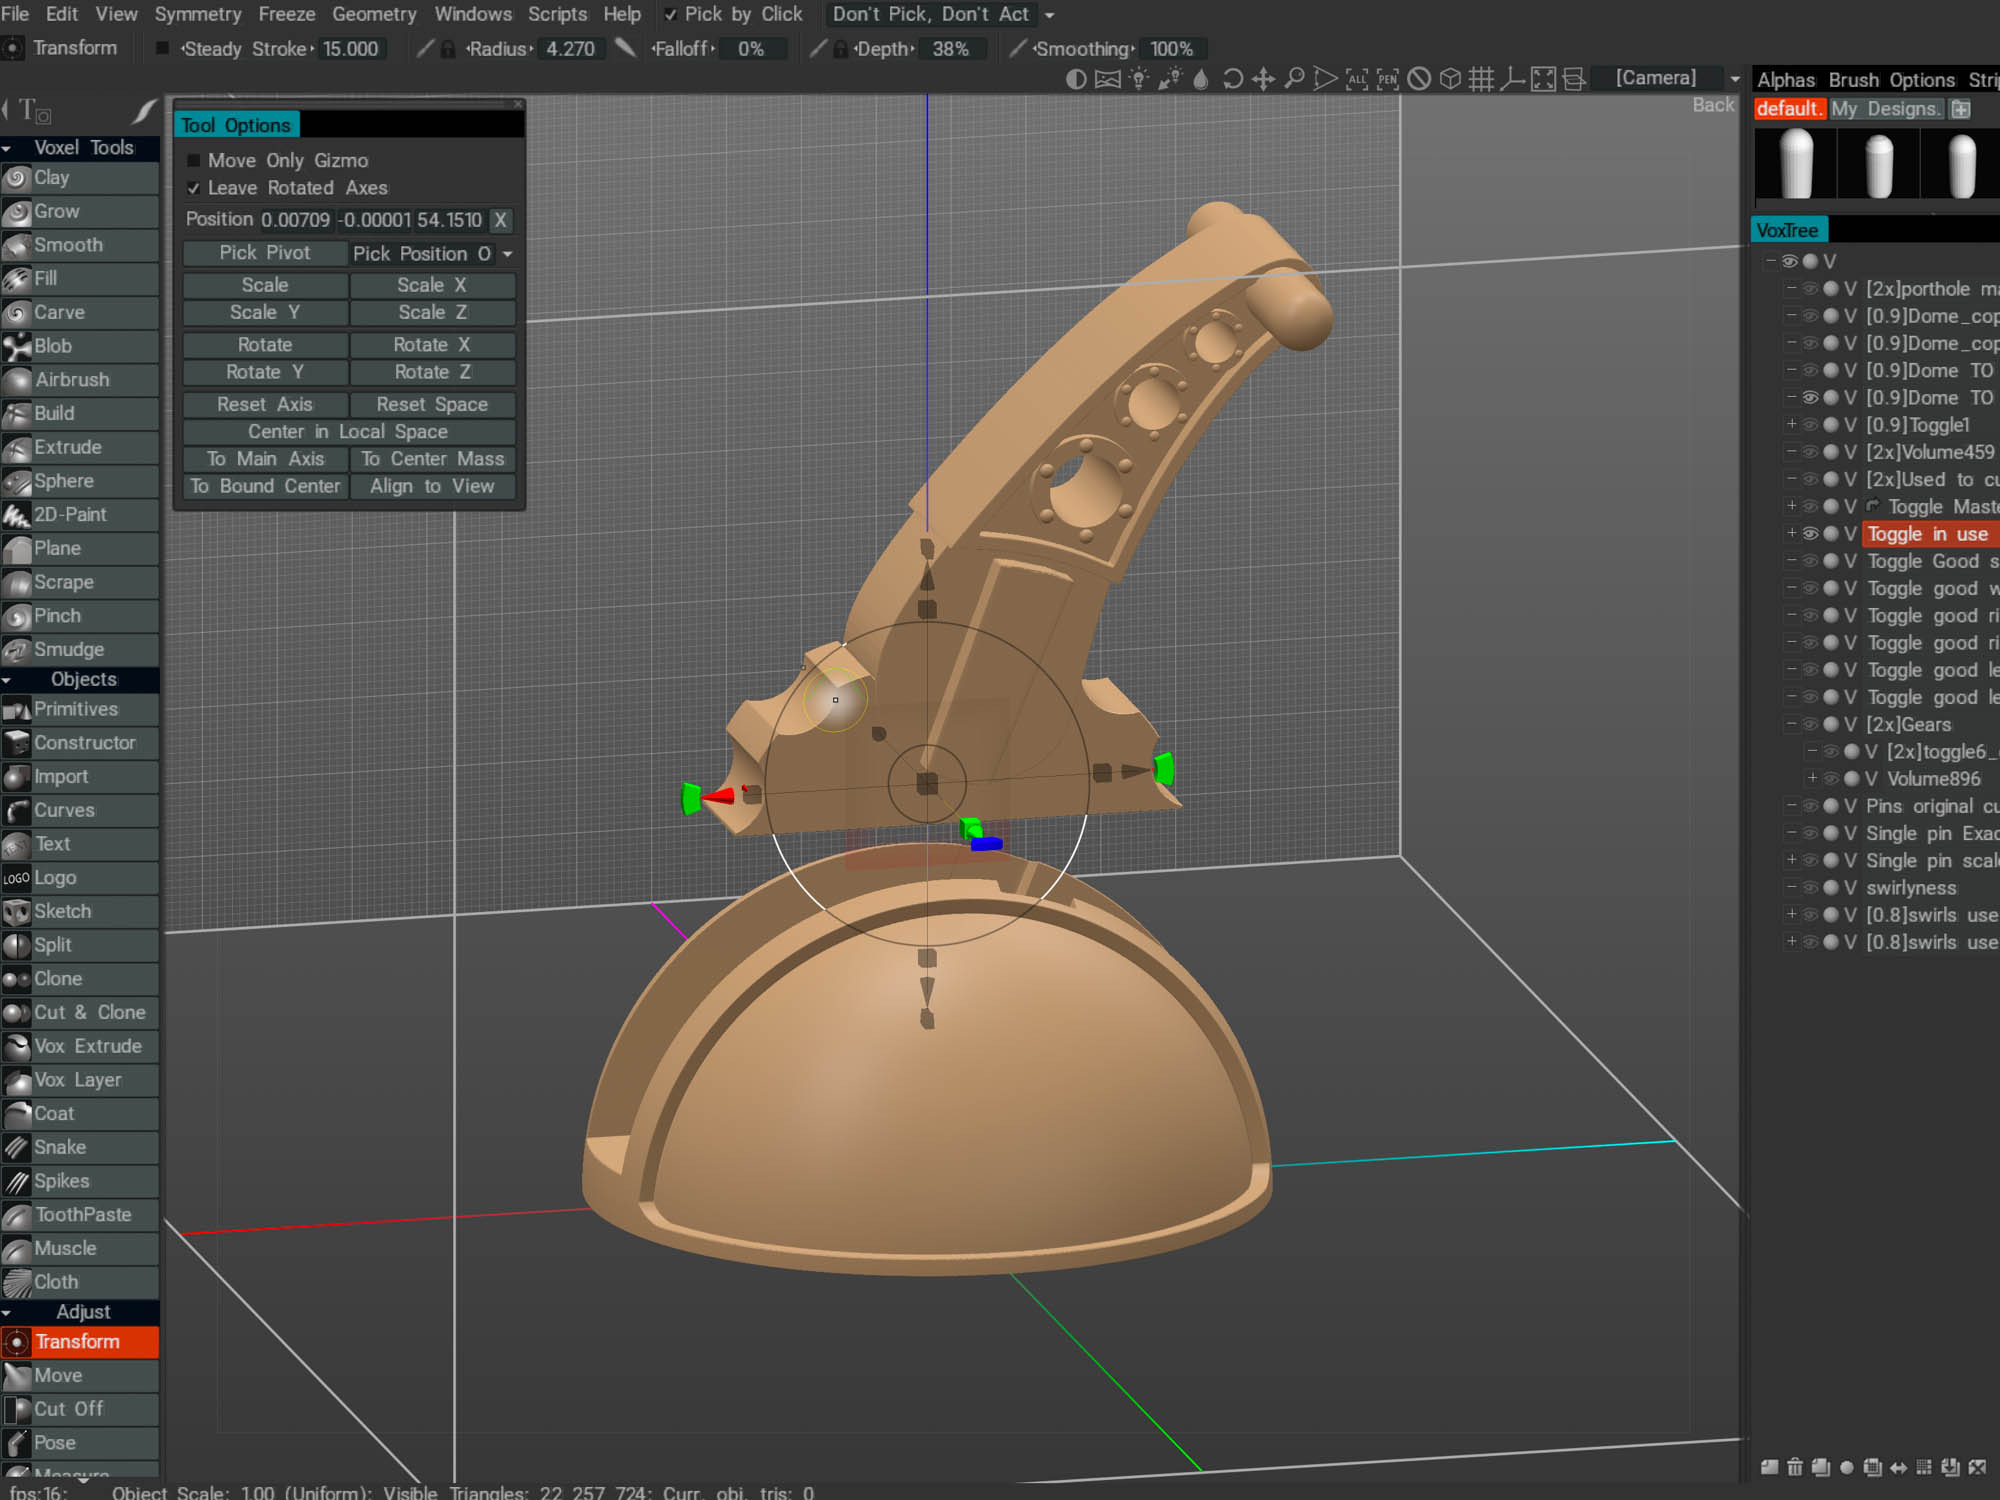The height and width of the screenshot is (1500, 2000).
Task: Select the Pose tool
Action: pos(80,1443)
